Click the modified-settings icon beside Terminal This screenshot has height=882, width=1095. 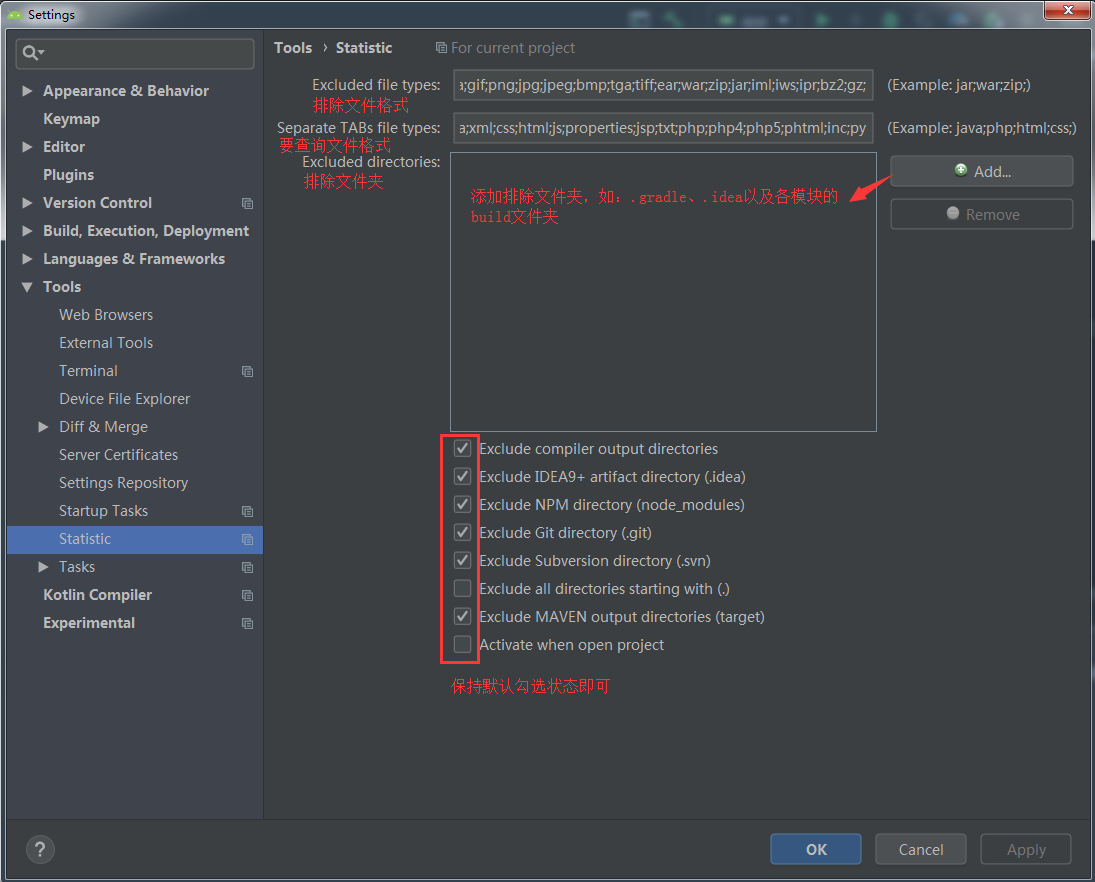(x=247, y=370)
